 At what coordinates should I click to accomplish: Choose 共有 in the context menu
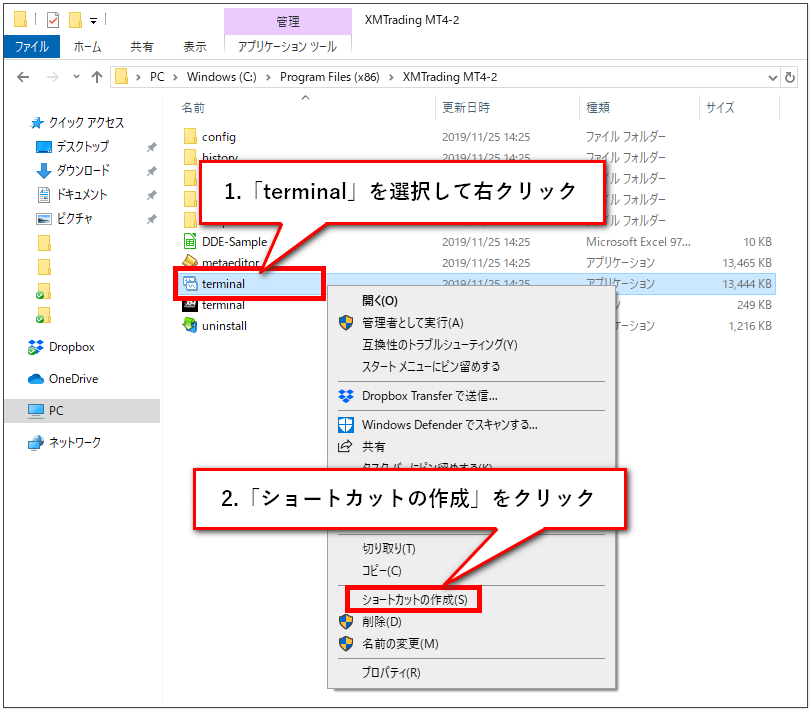point(373,447)
